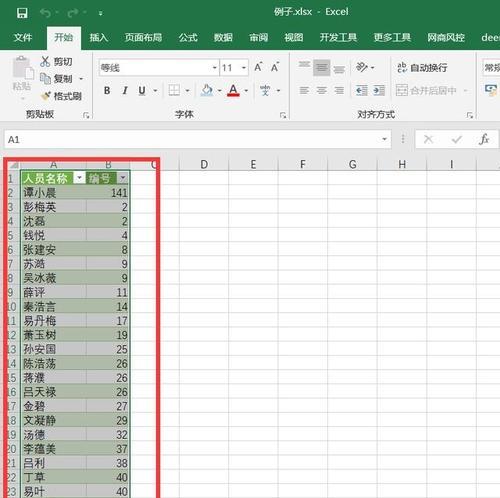The height and width of the screenshot is (498, 500).
Task: Open the 人员名称 filter dropdown
Action: tap(79, 178)
